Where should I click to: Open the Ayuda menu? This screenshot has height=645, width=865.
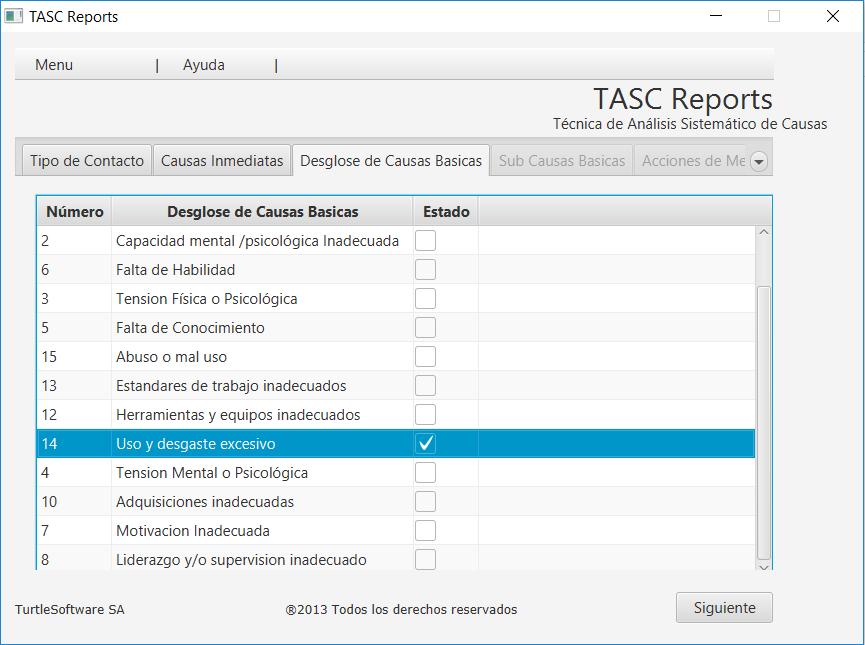pyautogui.click(x=204, y=65)
